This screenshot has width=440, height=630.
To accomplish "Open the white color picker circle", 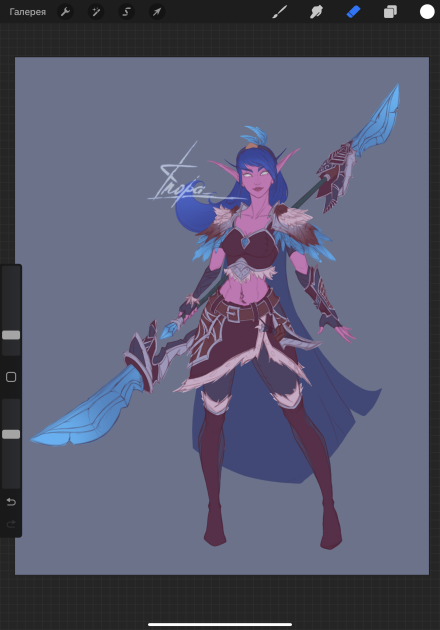I will click(427, 12).
